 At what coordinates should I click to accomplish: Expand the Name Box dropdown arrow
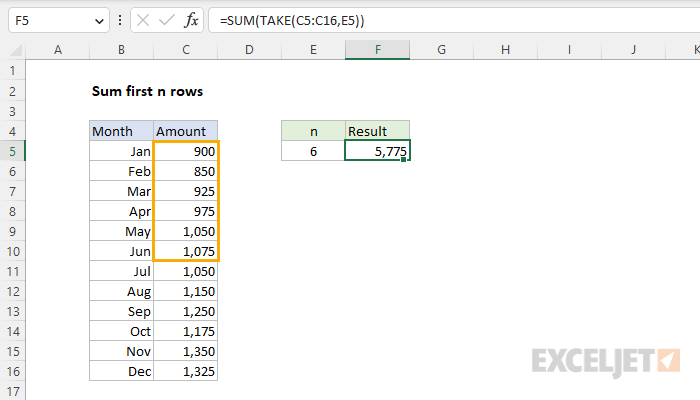[99, 21]
